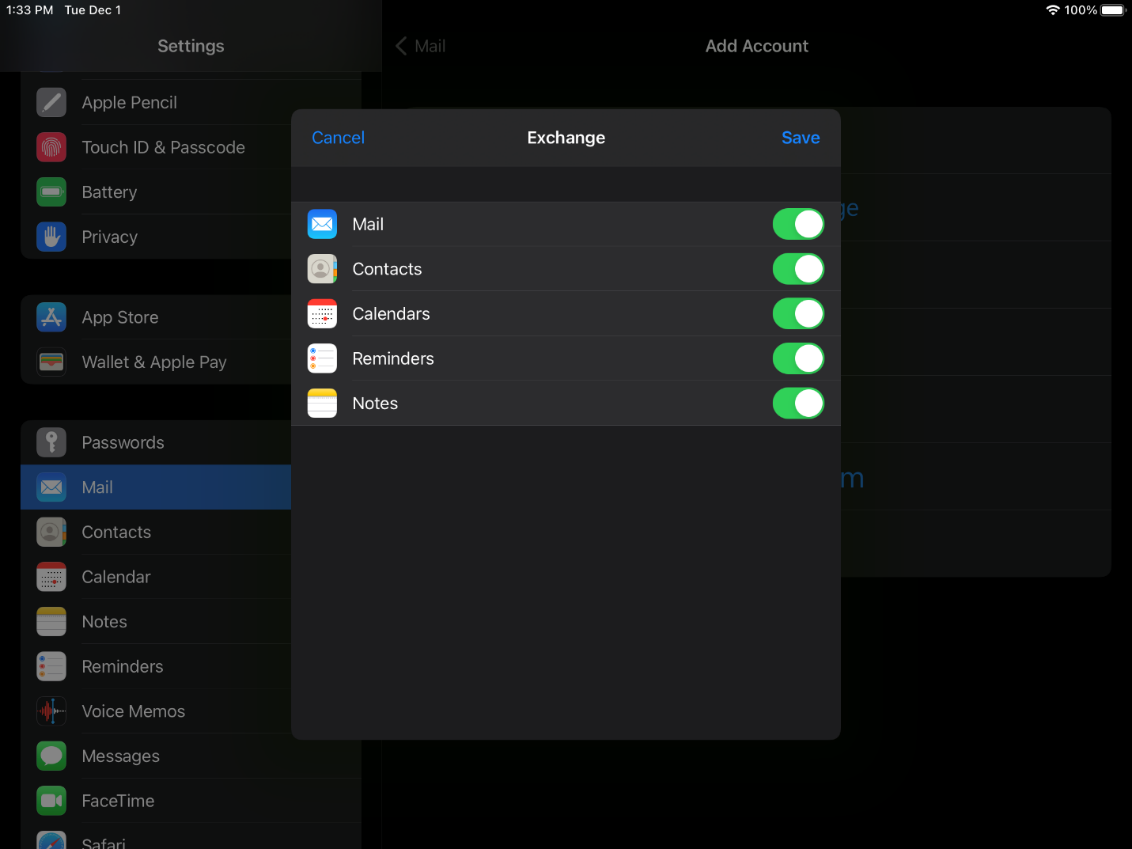1132x849 pixels.
Task: Select Voice Memos in settings list
Action: click(x=156, y=711)
